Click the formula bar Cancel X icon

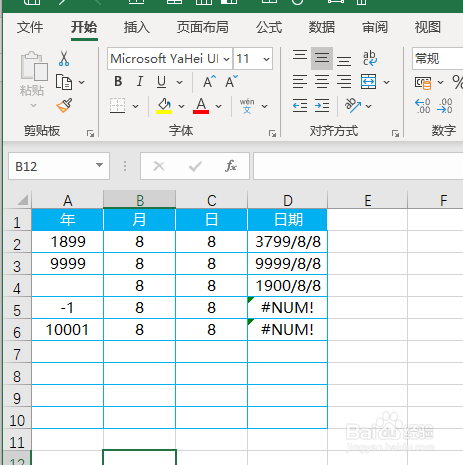159,166
